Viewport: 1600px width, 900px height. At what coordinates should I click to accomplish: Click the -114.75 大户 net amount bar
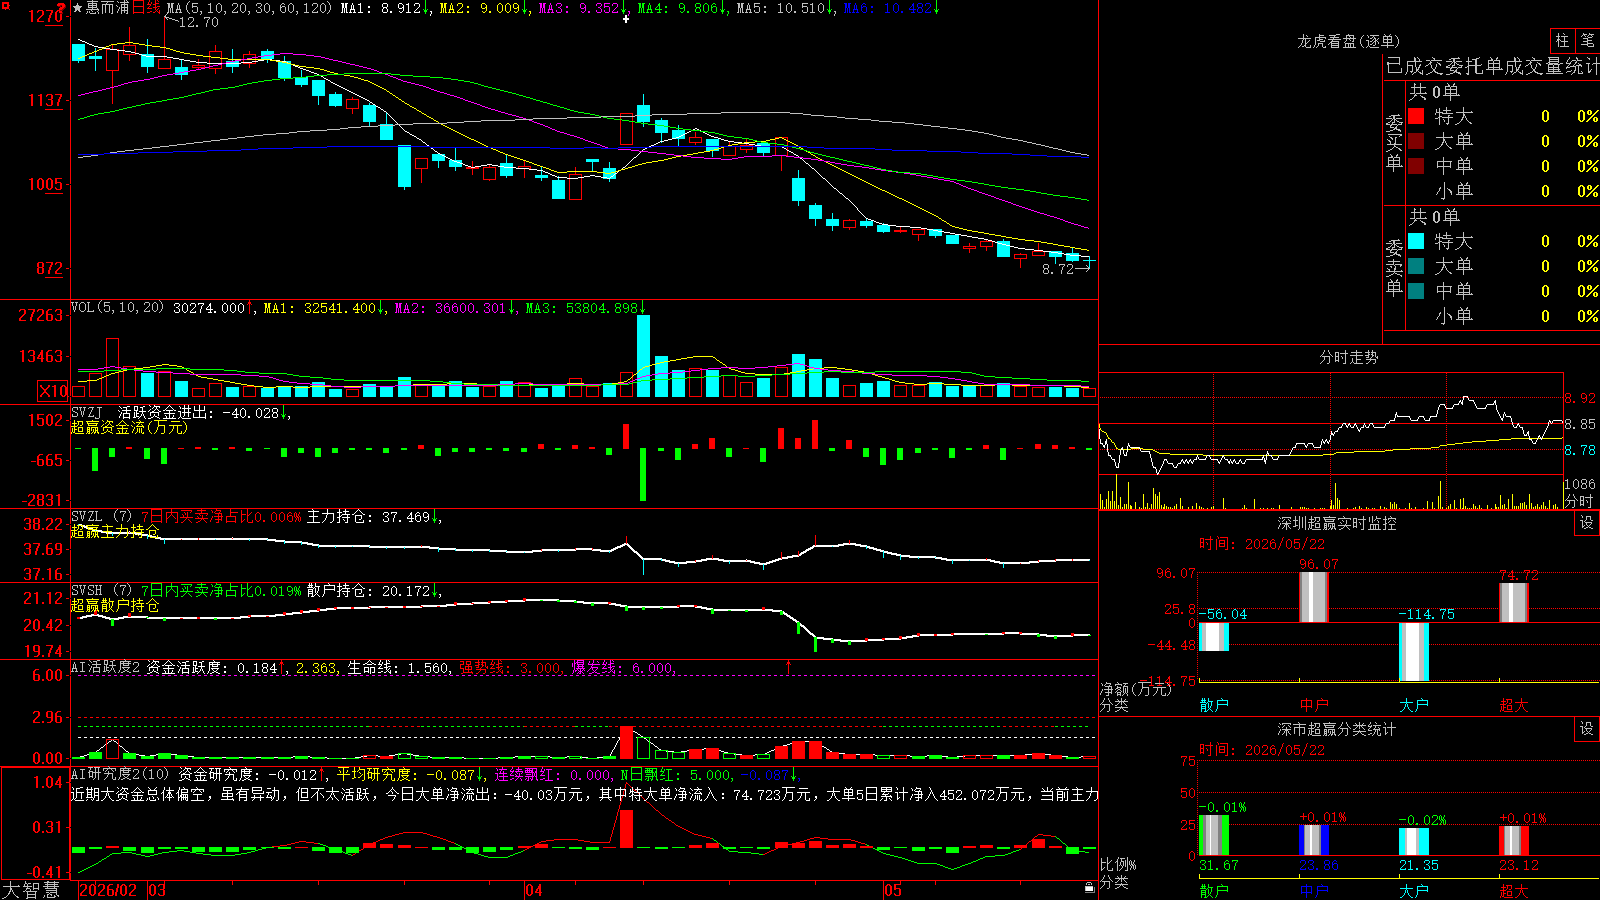click(x=1414, y=652)
